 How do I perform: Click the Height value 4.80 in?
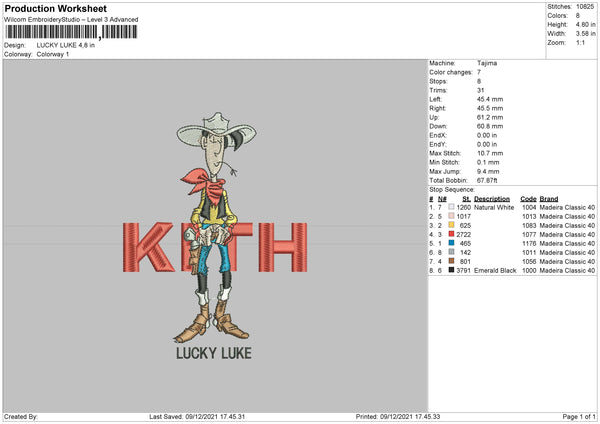point(585,24)
